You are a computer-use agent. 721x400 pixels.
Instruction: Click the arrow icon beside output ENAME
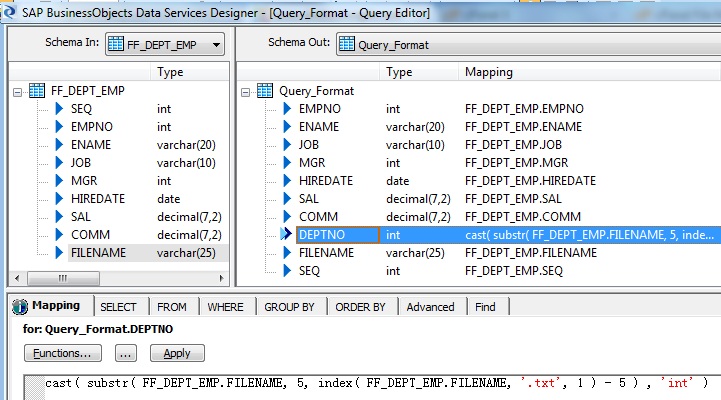[x=287, y=126]
